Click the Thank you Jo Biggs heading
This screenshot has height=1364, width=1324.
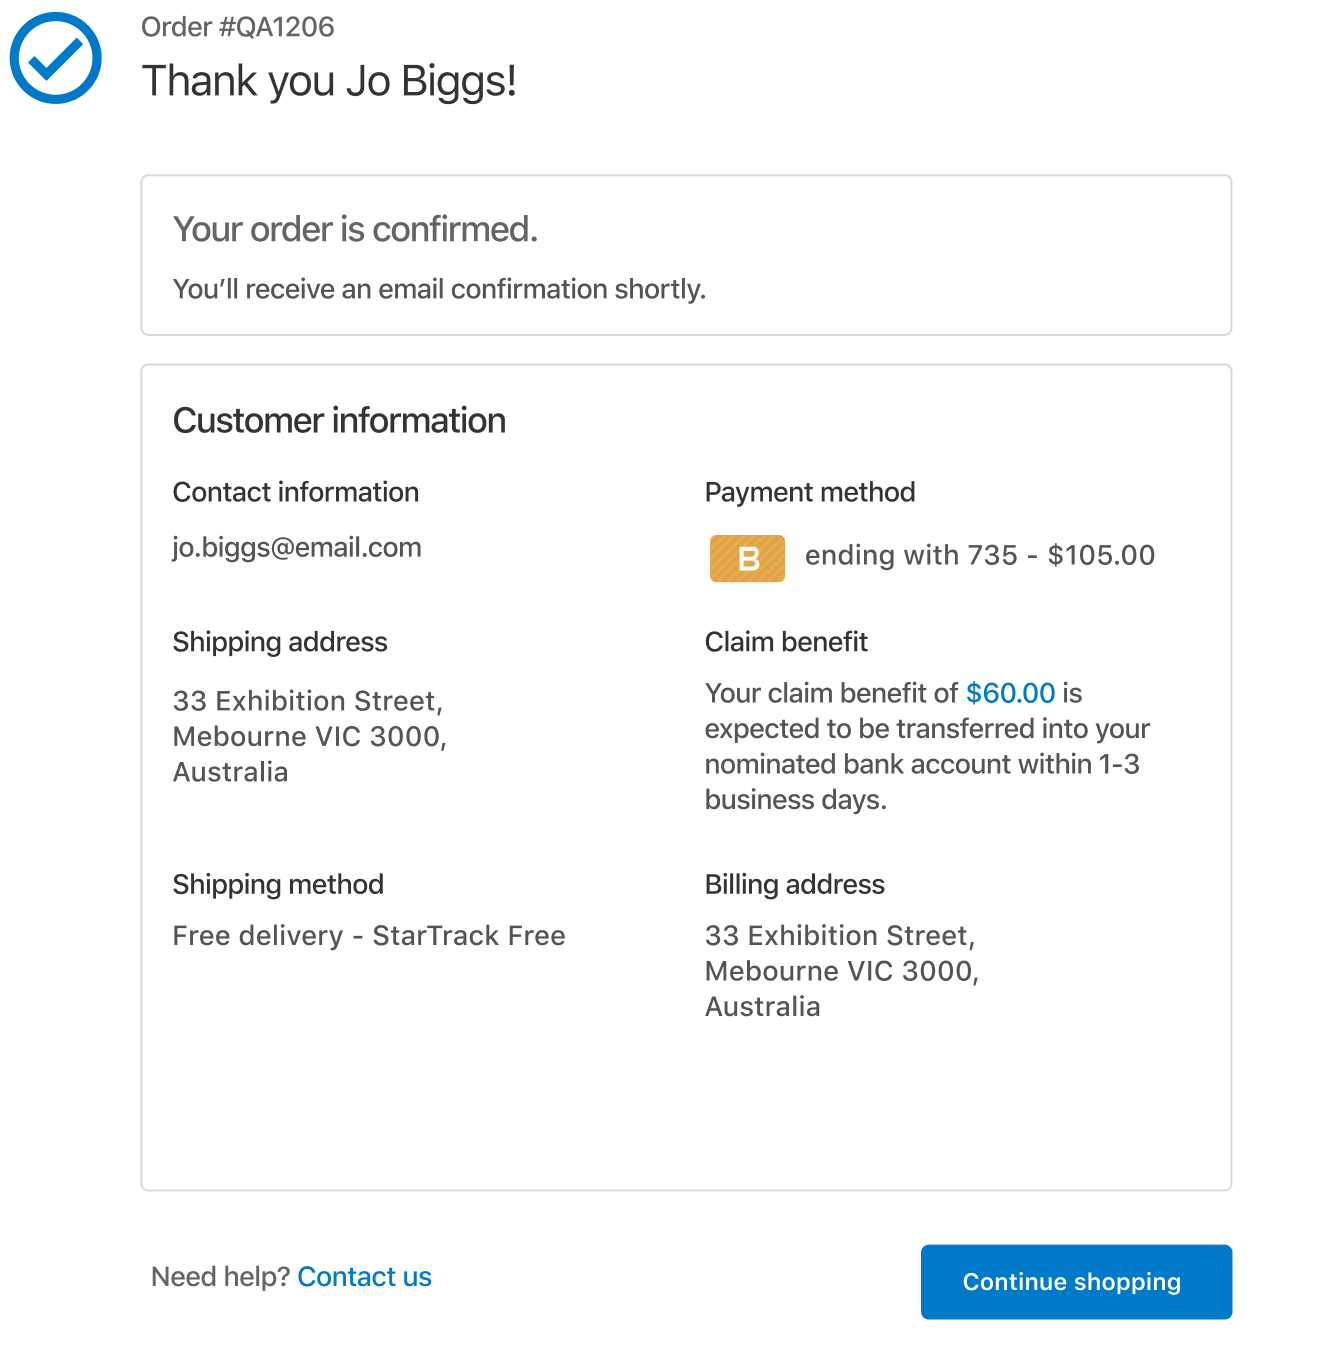coord(329,81)
